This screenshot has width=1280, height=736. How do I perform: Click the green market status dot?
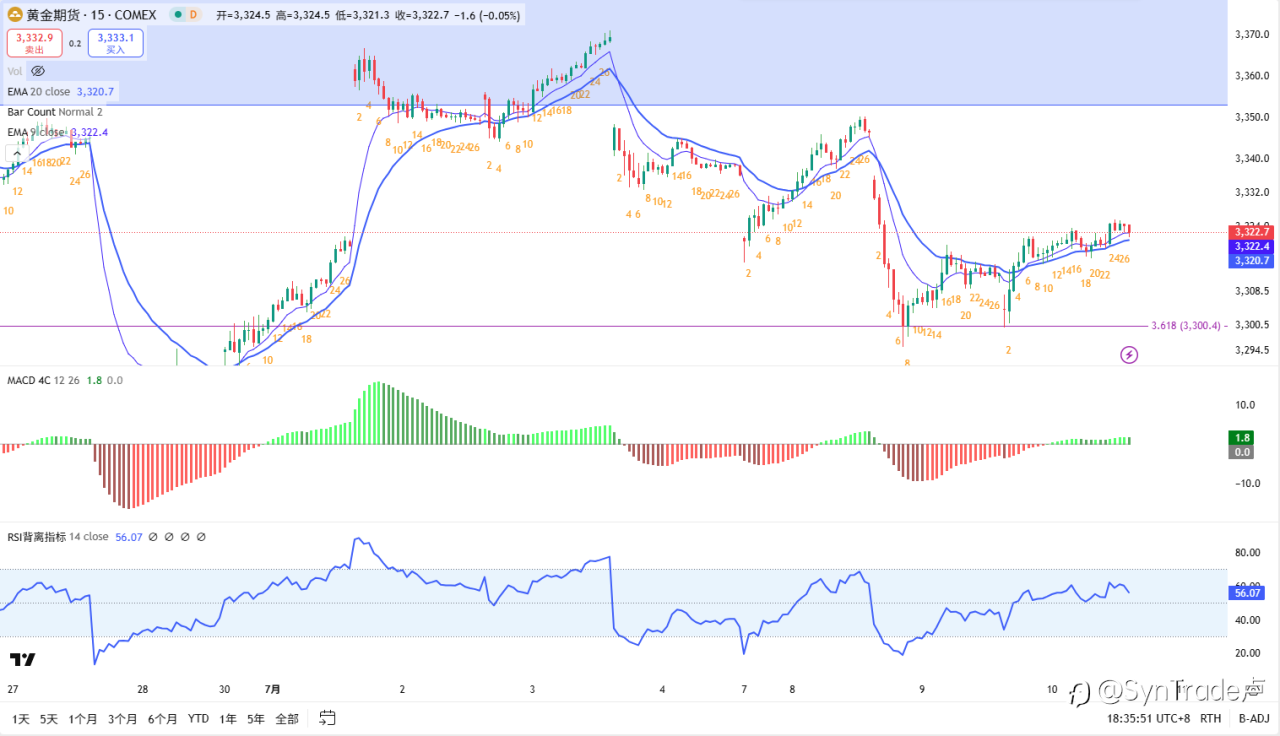point(177,15)
